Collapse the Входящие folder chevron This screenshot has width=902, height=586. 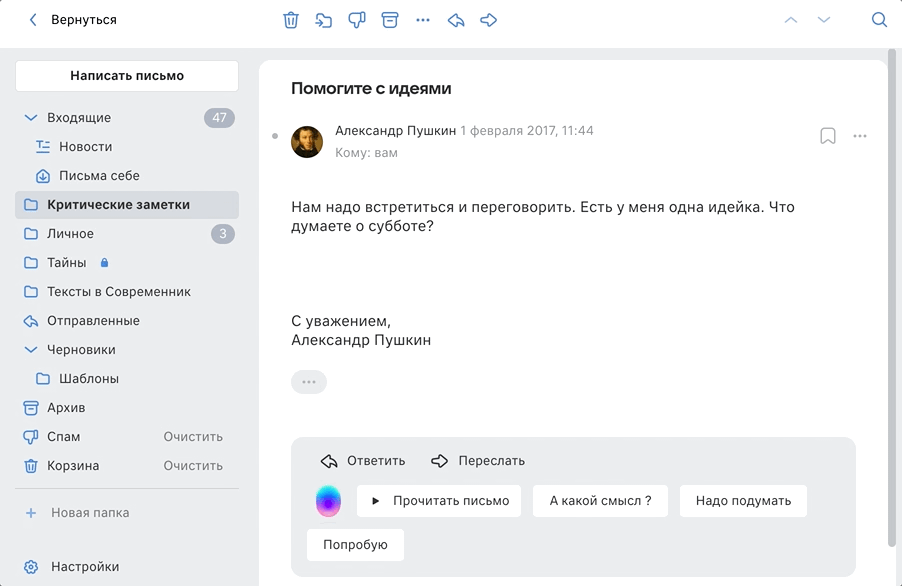pos(31,118)
